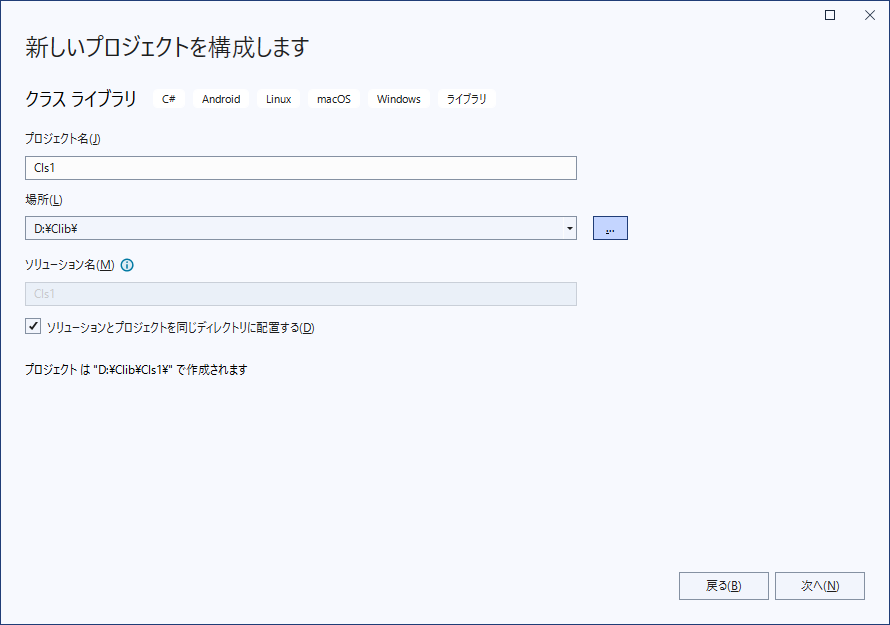The width and height of the screenshot is (890, 625).
Task: Click the 場所(L) label
Action: (43, 200)
